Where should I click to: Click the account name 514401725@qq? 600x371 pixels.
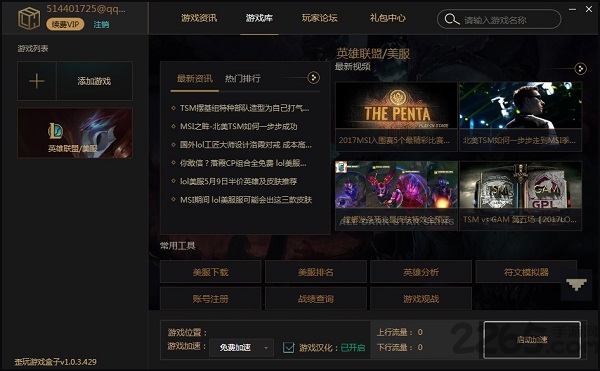[86, 9]
